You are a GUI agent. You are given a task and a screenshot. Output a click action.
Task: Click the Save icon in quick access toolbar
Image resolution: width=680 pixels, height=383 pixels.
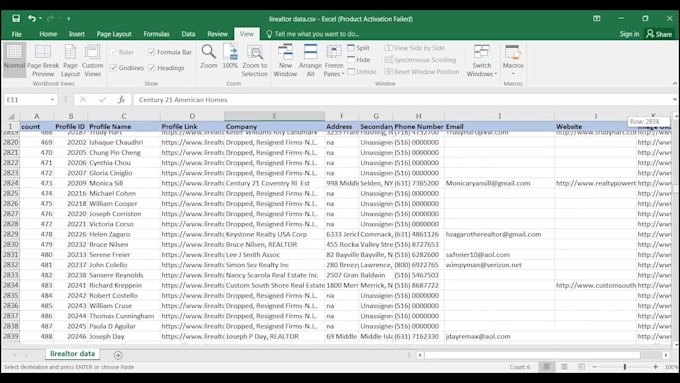pyautogui.click(x=16, y=19)
